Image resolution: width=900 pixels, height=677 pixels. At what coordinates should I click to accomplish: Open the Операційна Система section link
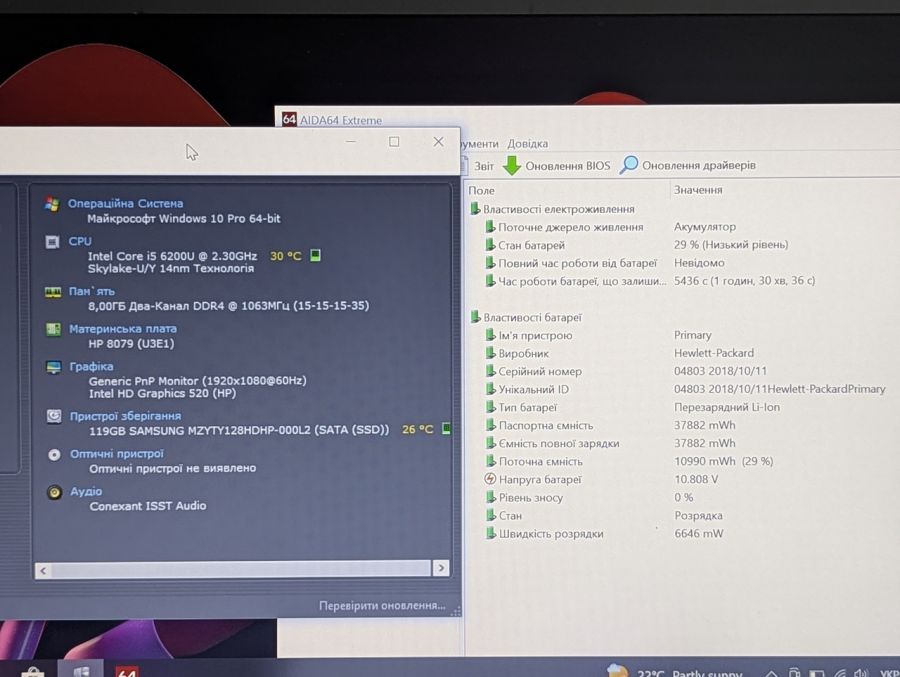coord(125,203)
